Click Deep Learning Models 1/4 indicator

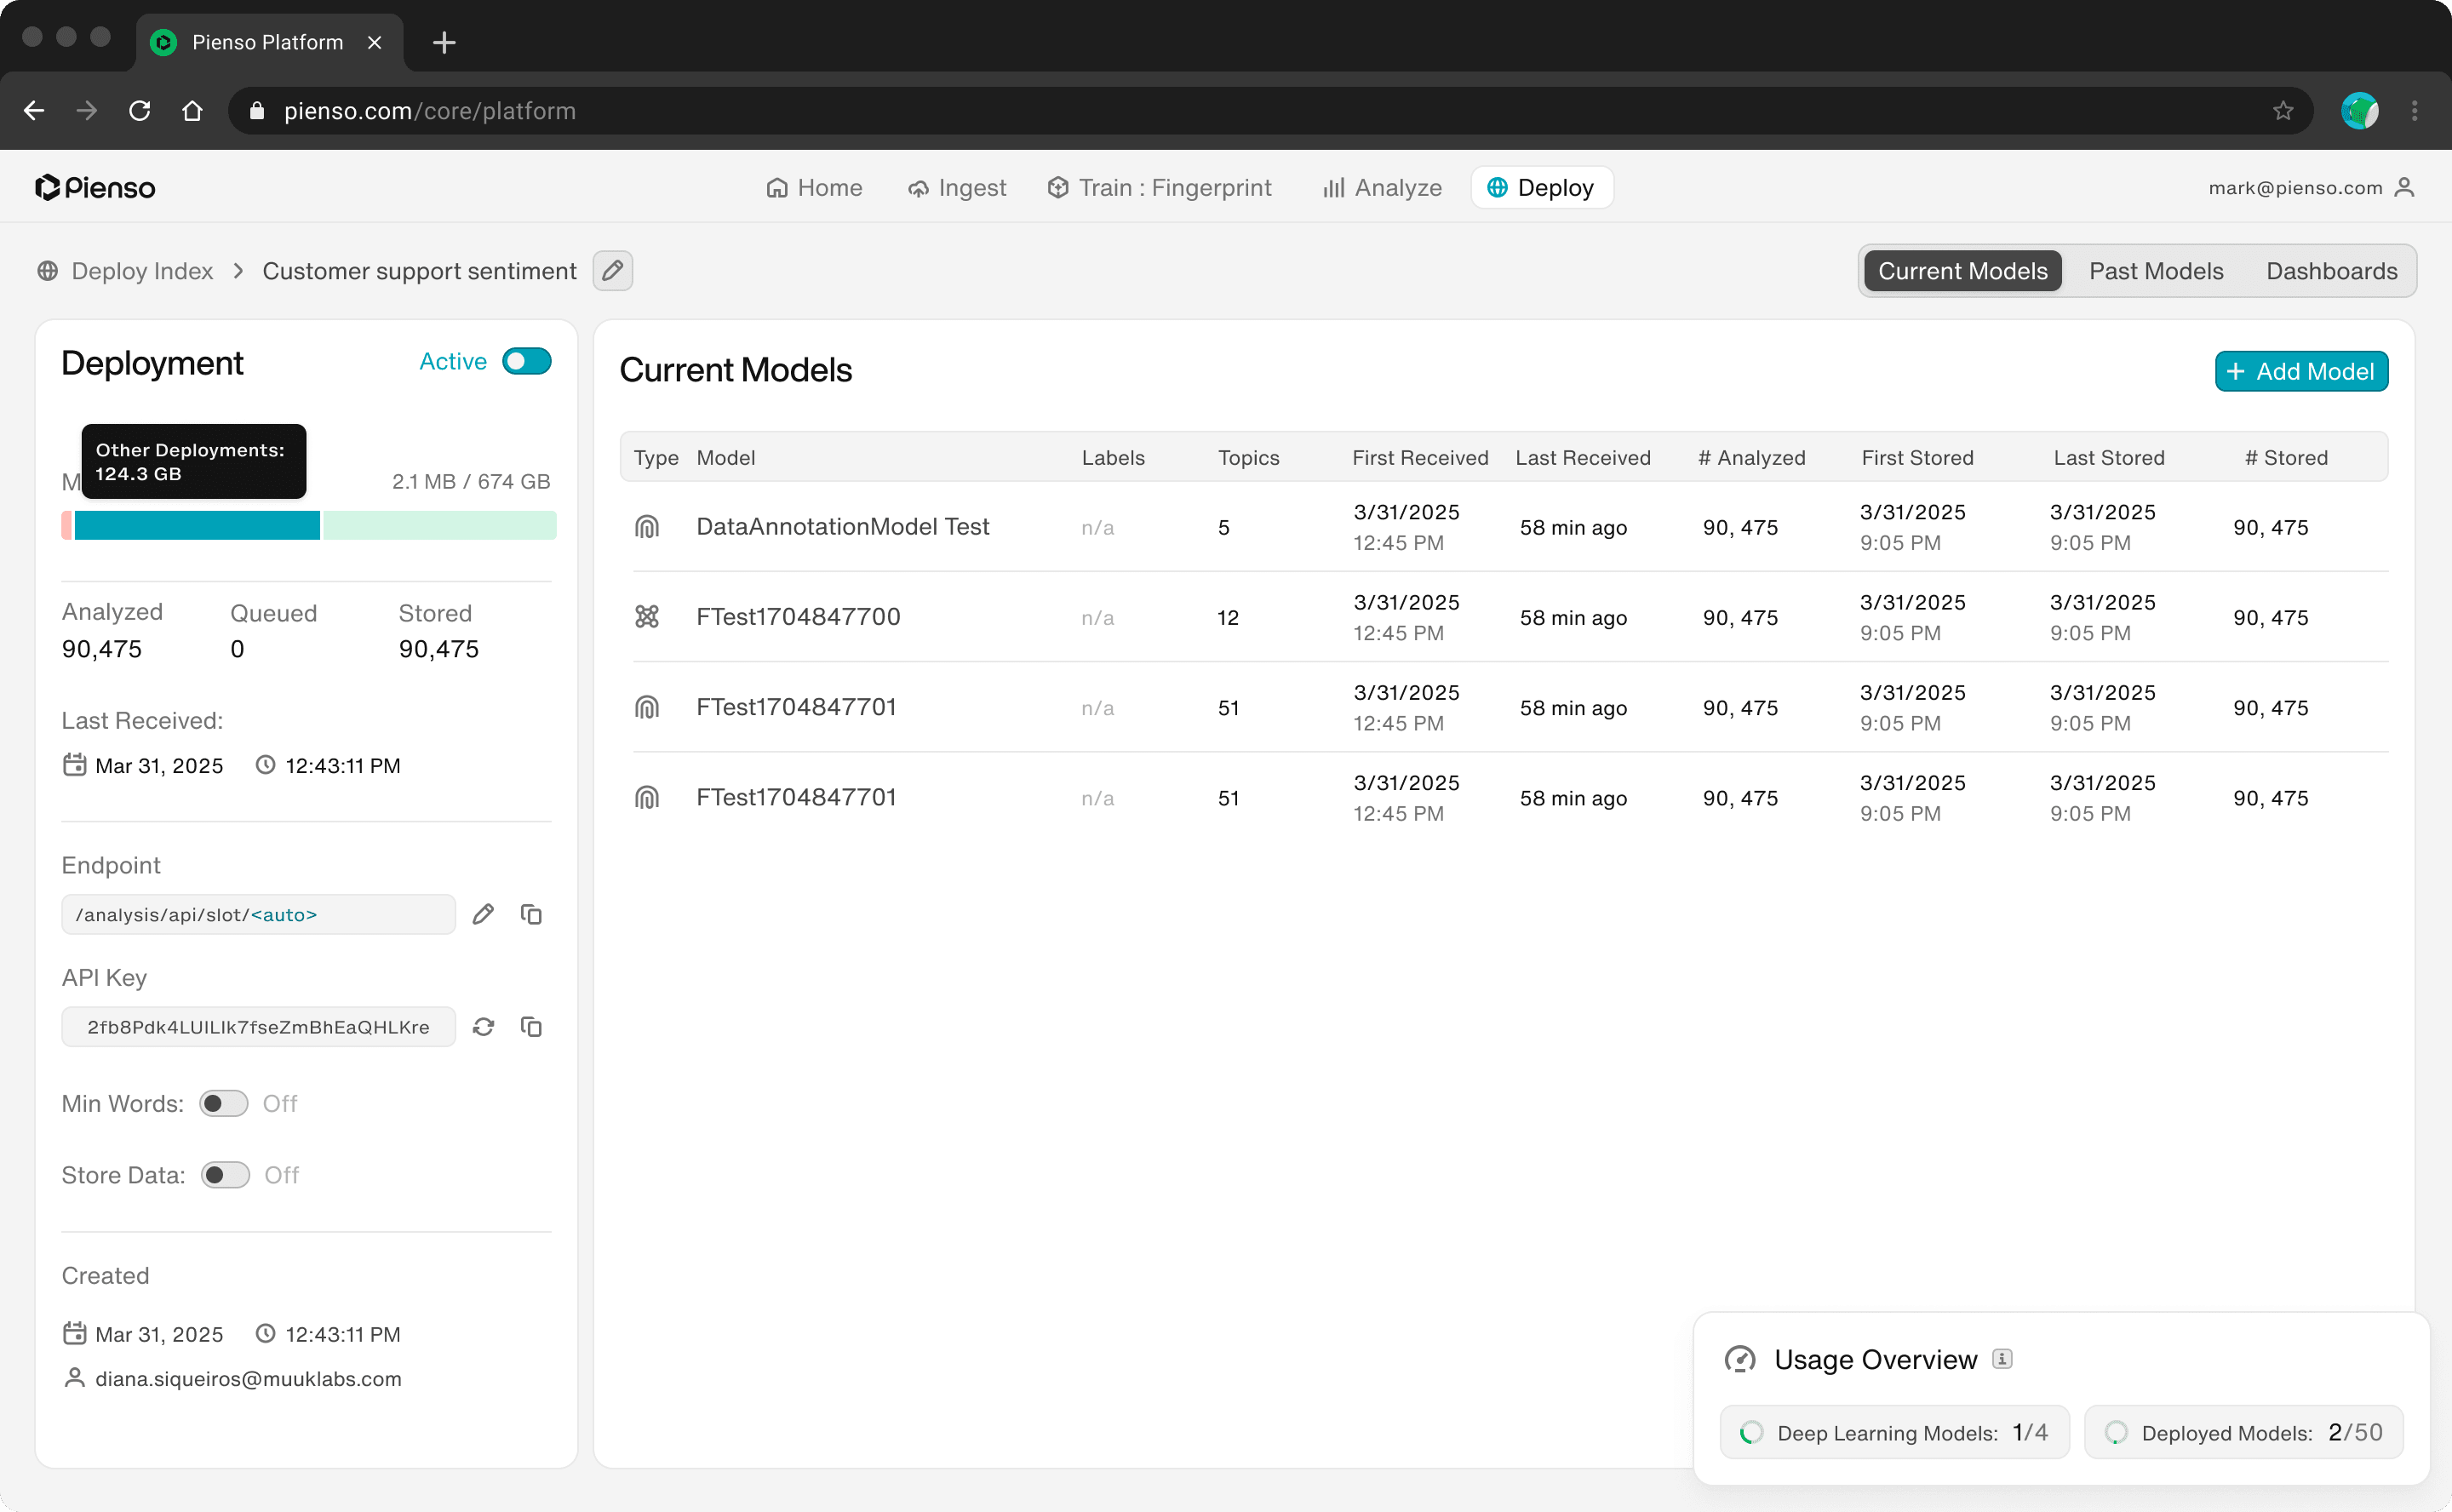pyautogui.click(x=1894, y=1432)
